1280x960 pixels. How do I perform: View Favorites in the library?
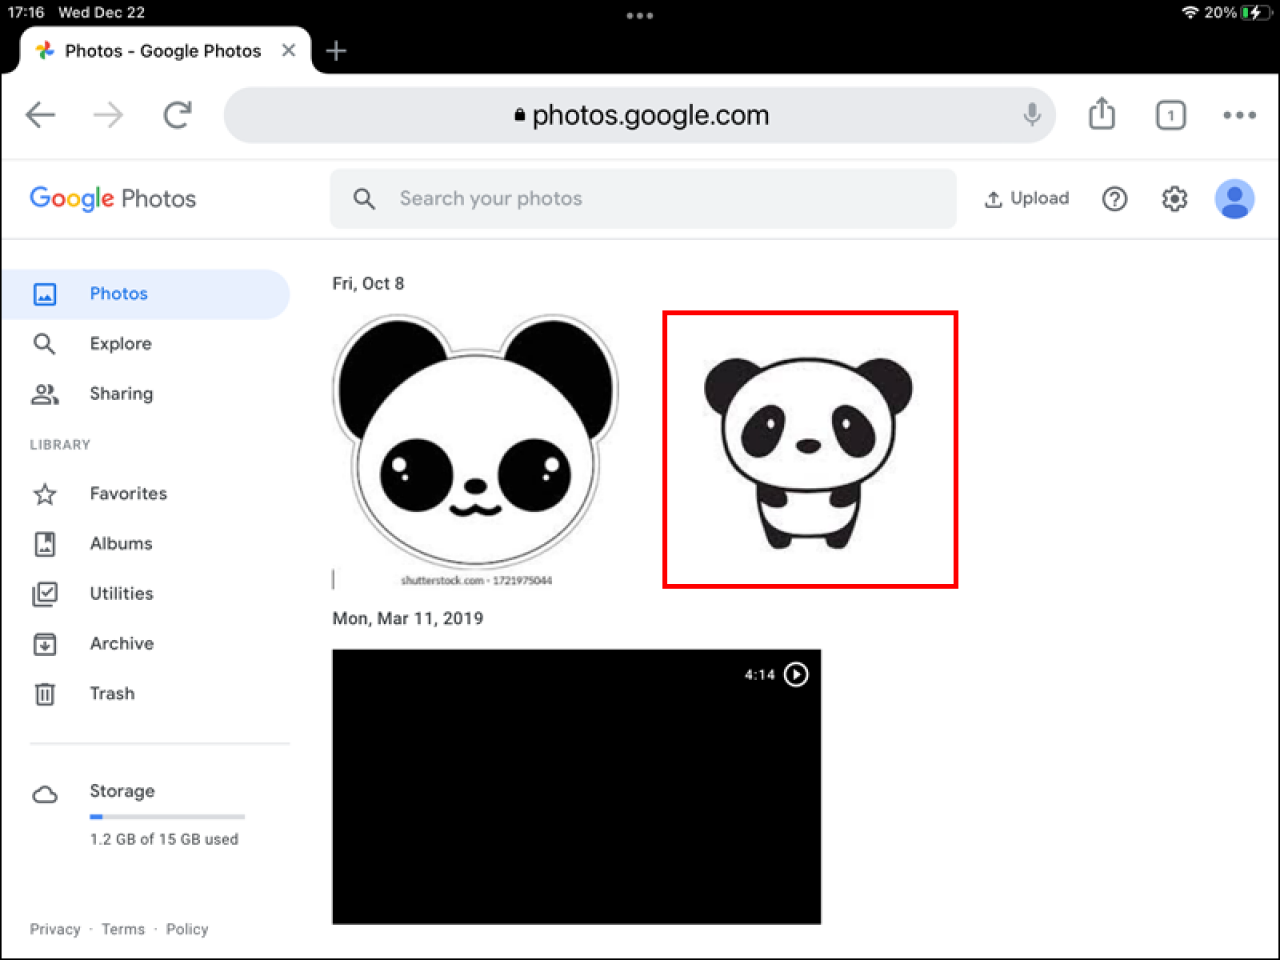(128, 493)
